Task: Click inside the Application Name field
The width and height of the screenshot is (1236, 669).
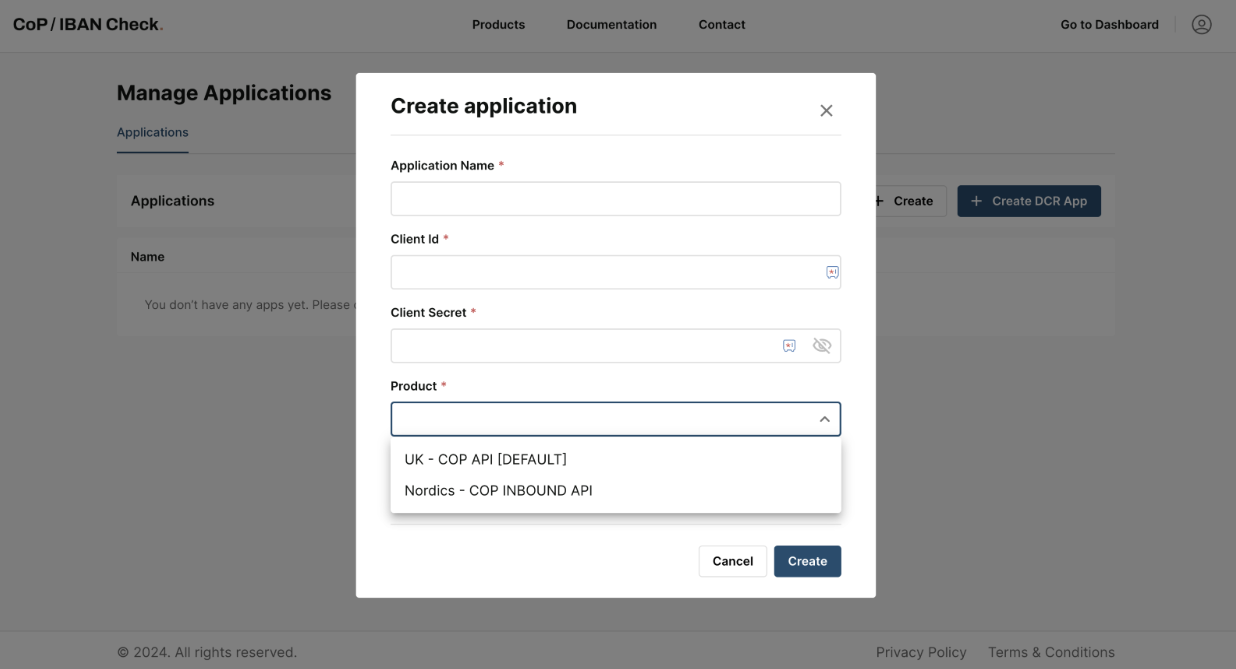Action: tap(614, 198)
